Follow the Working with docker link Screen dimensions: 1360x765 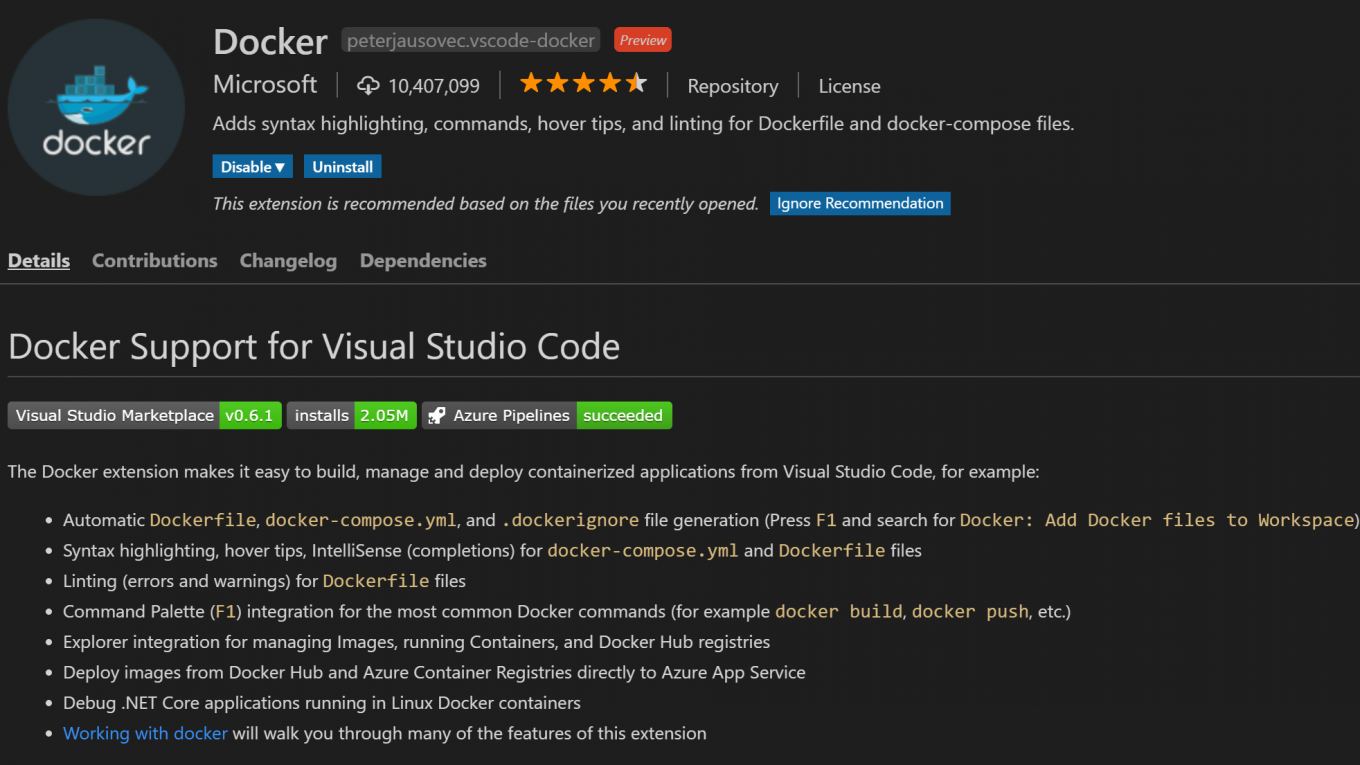point(144,733)
